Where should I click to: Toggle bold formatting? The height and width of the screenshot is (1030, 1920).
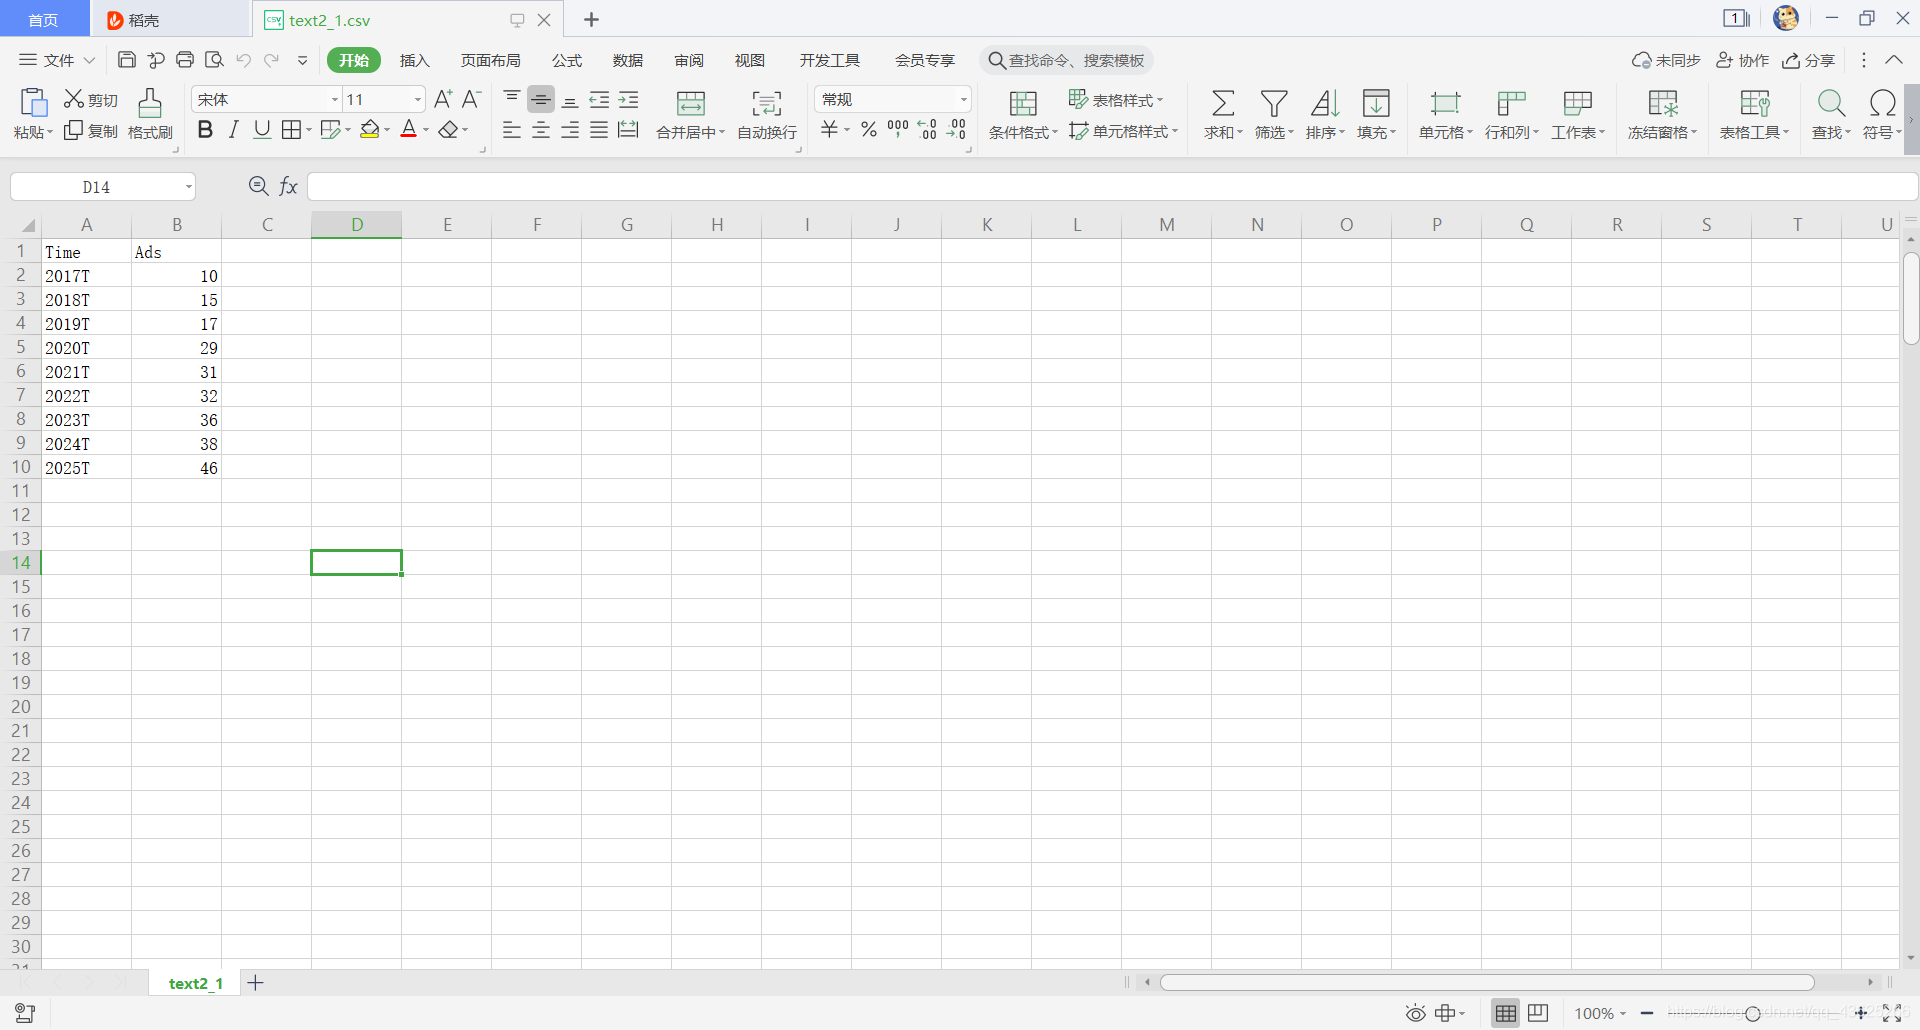click(x=205, y=129)
